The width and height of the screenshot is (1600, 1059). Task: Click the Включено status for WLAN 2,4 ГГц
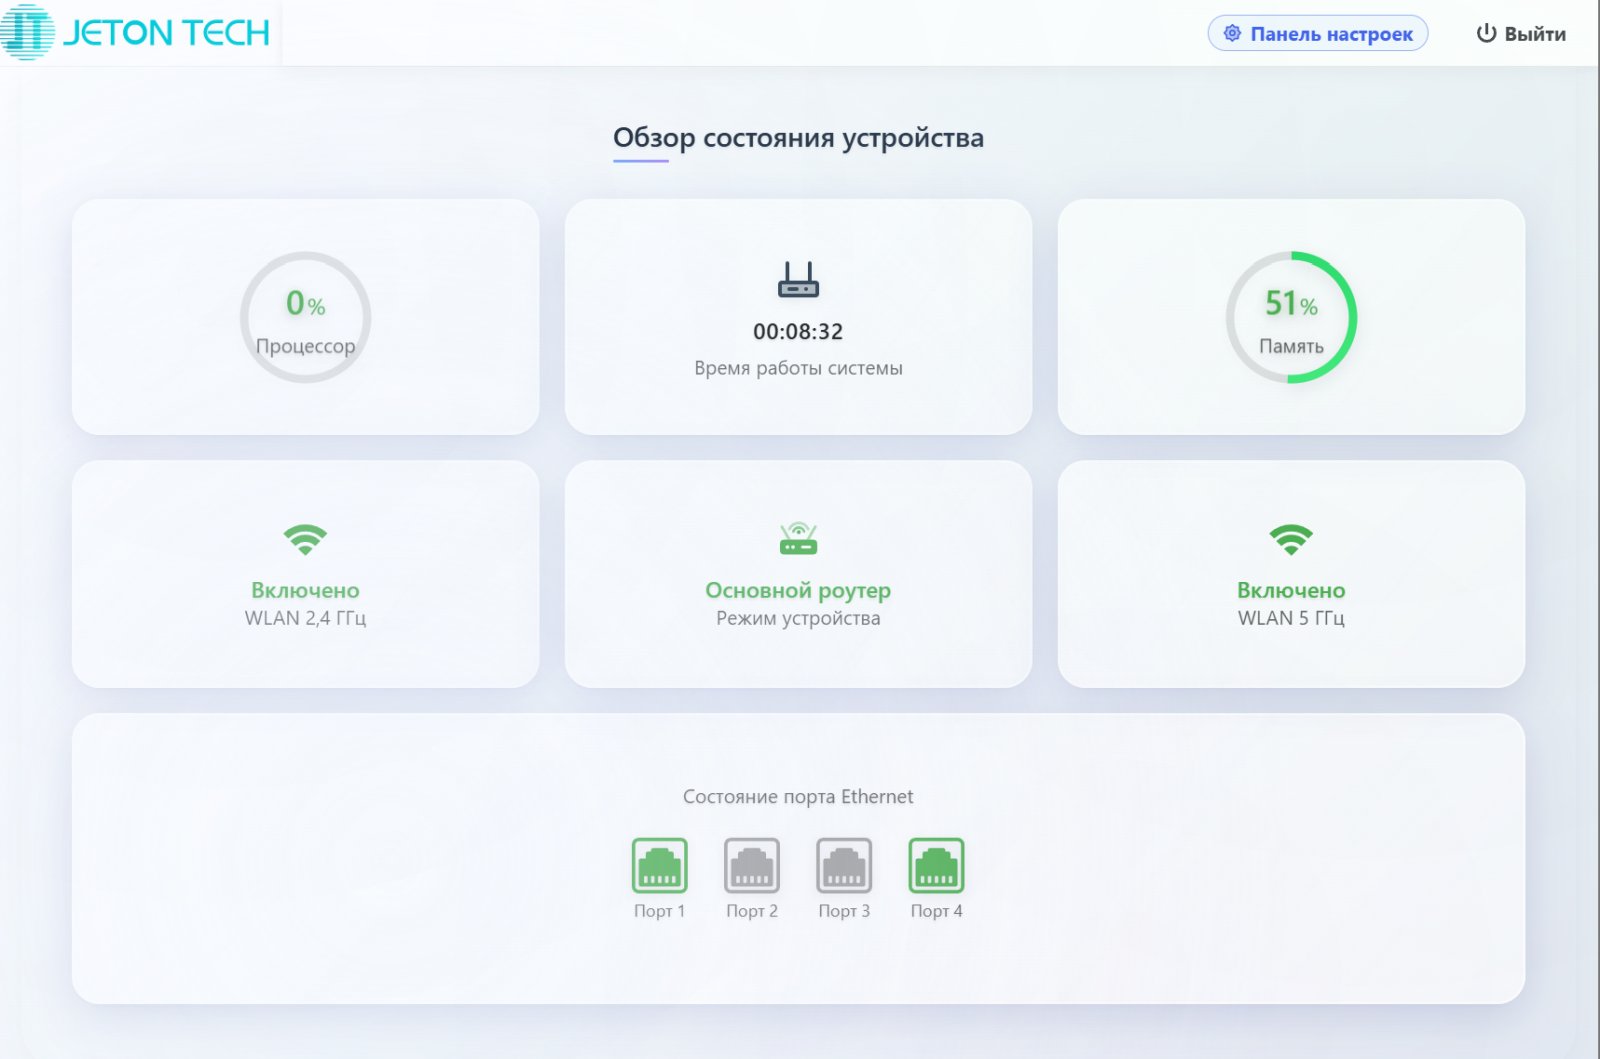click(305, 590)
